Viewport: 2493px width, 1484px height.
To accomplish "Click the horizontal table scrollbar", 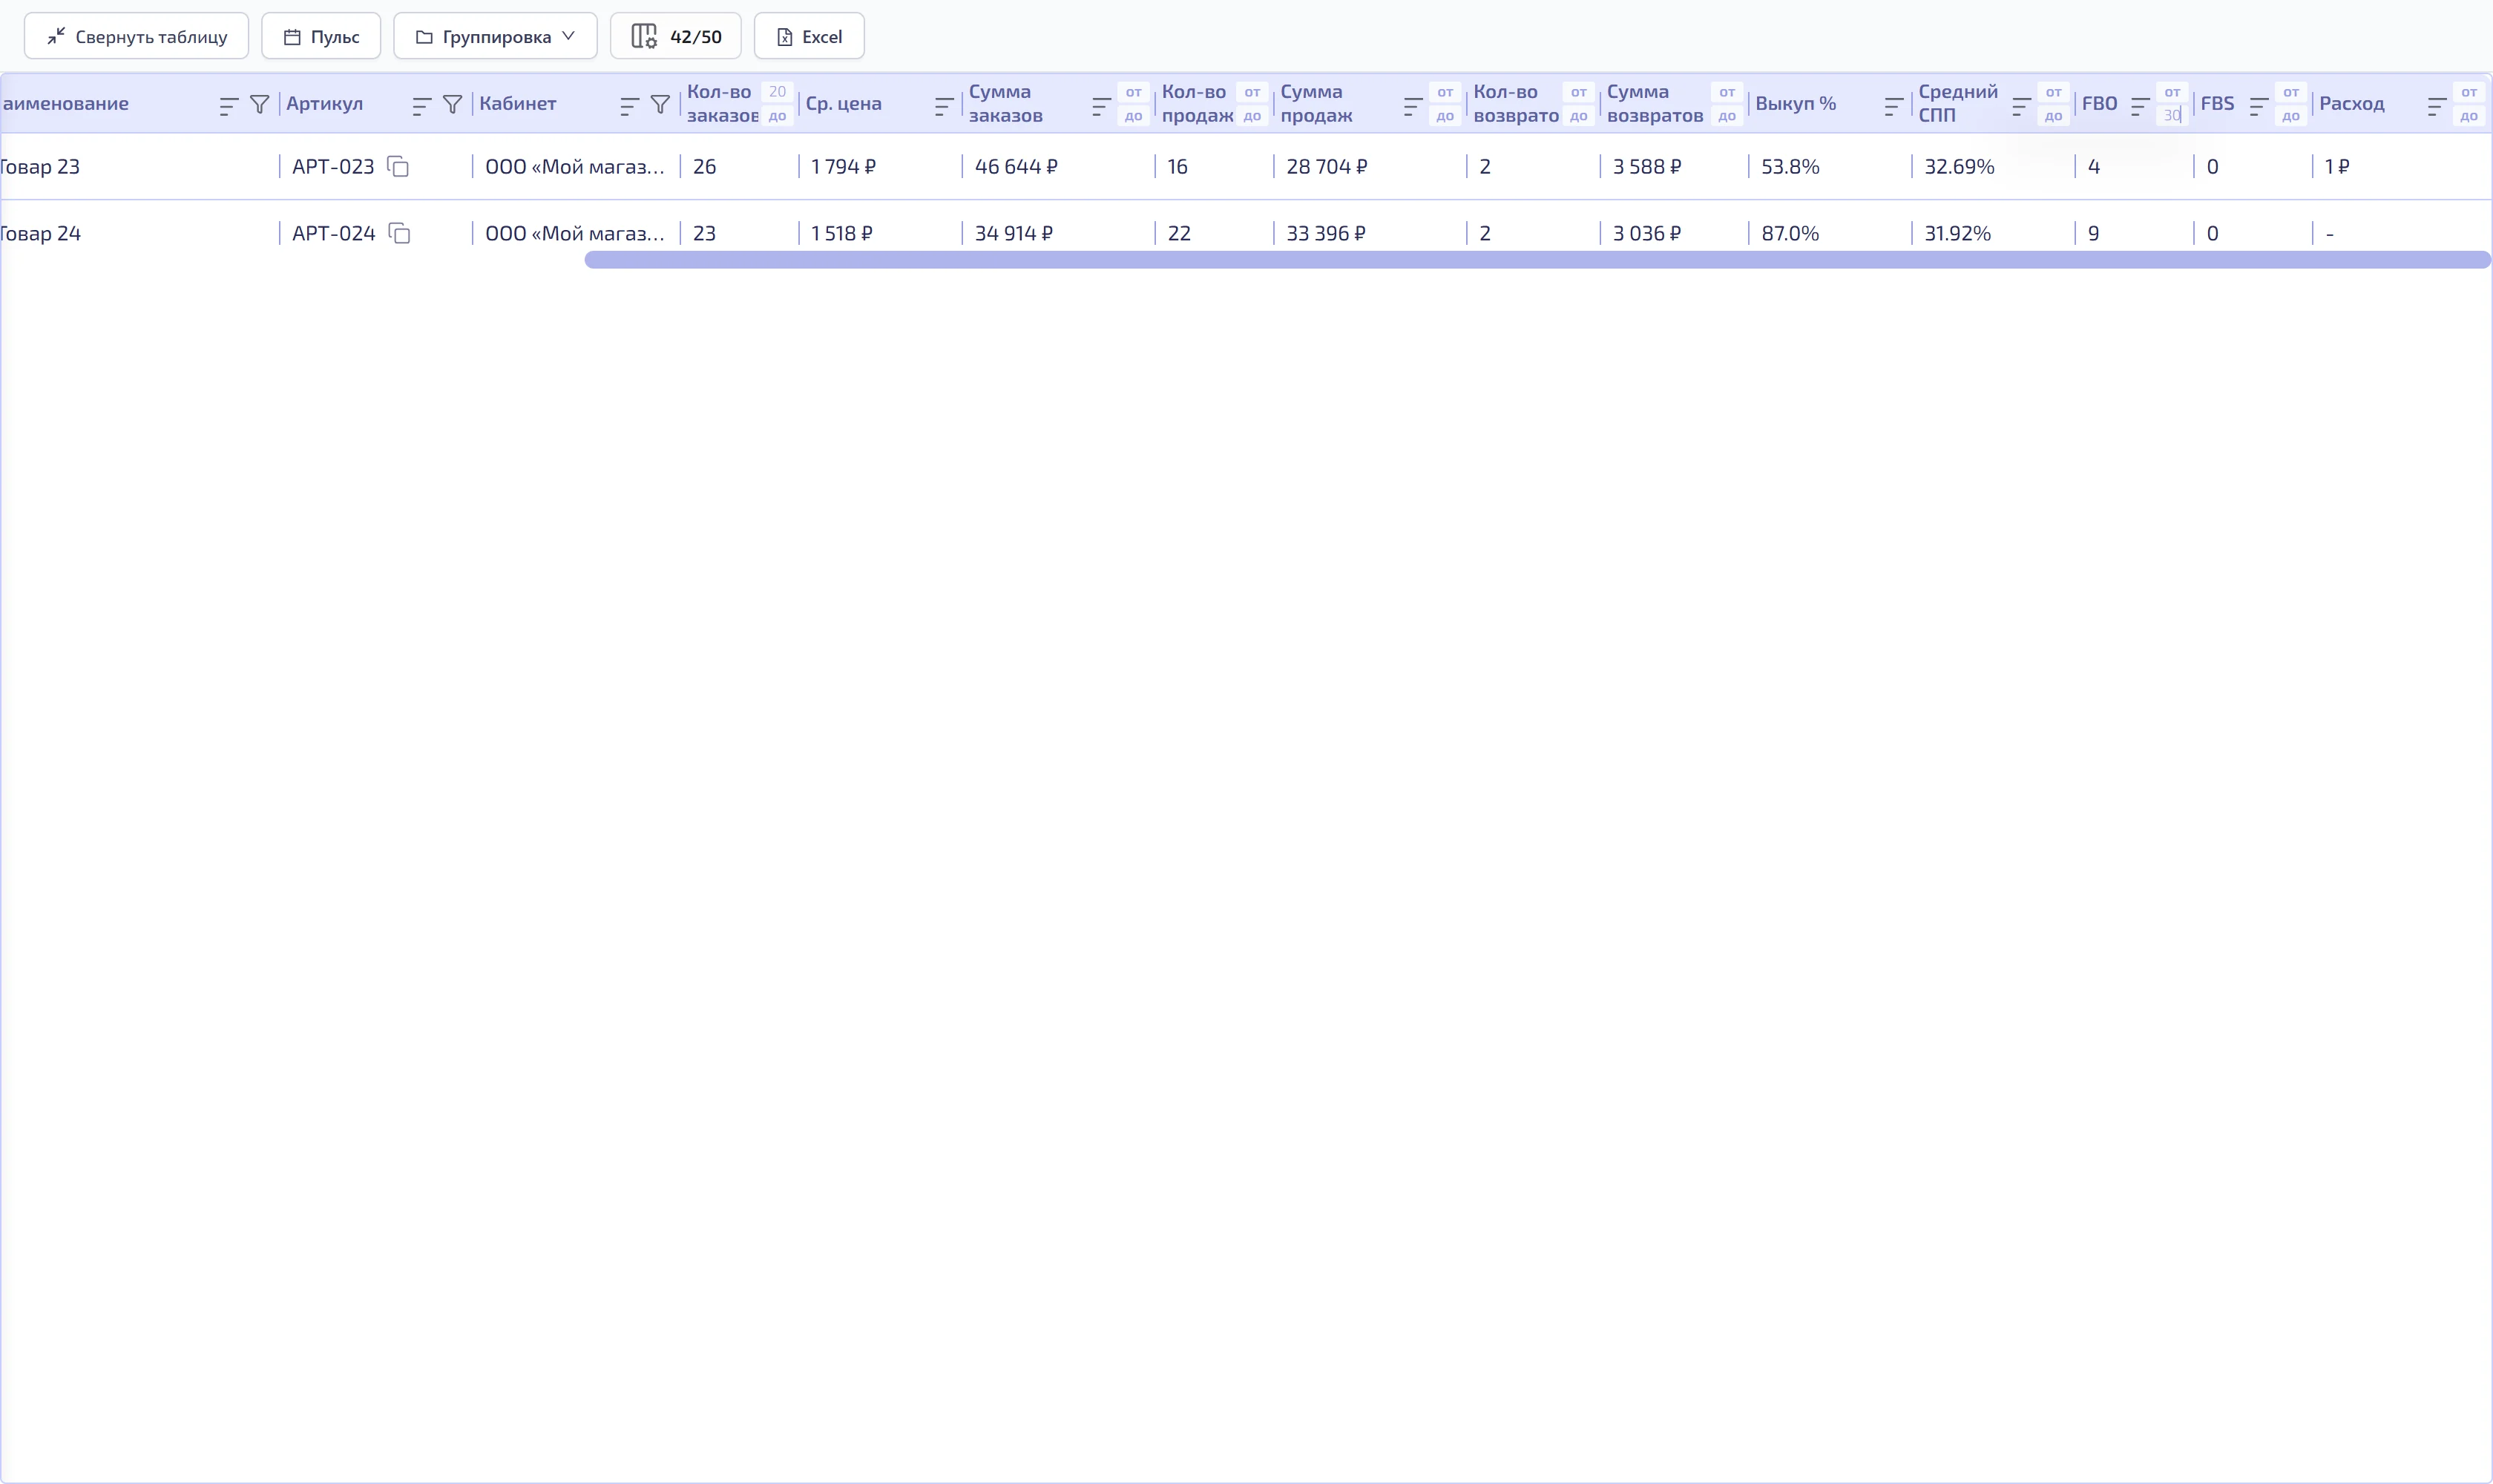I will point(1537,260).
